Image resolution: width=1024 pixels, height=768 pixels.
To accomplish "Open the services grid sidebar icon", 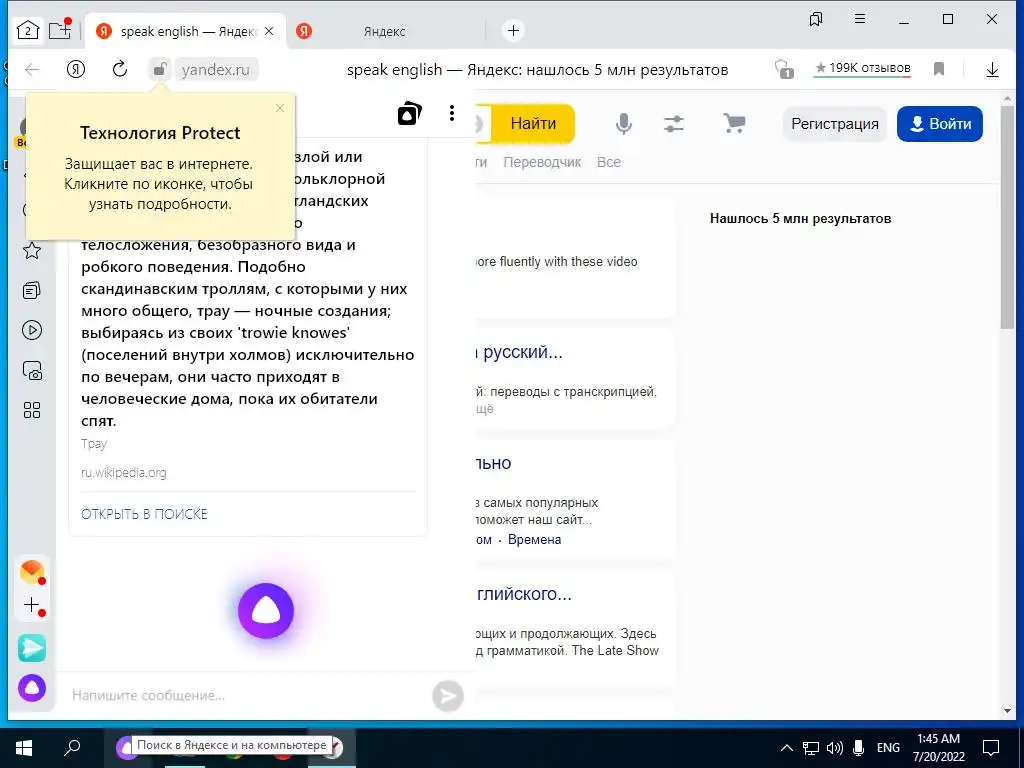I will click(32, 410).
